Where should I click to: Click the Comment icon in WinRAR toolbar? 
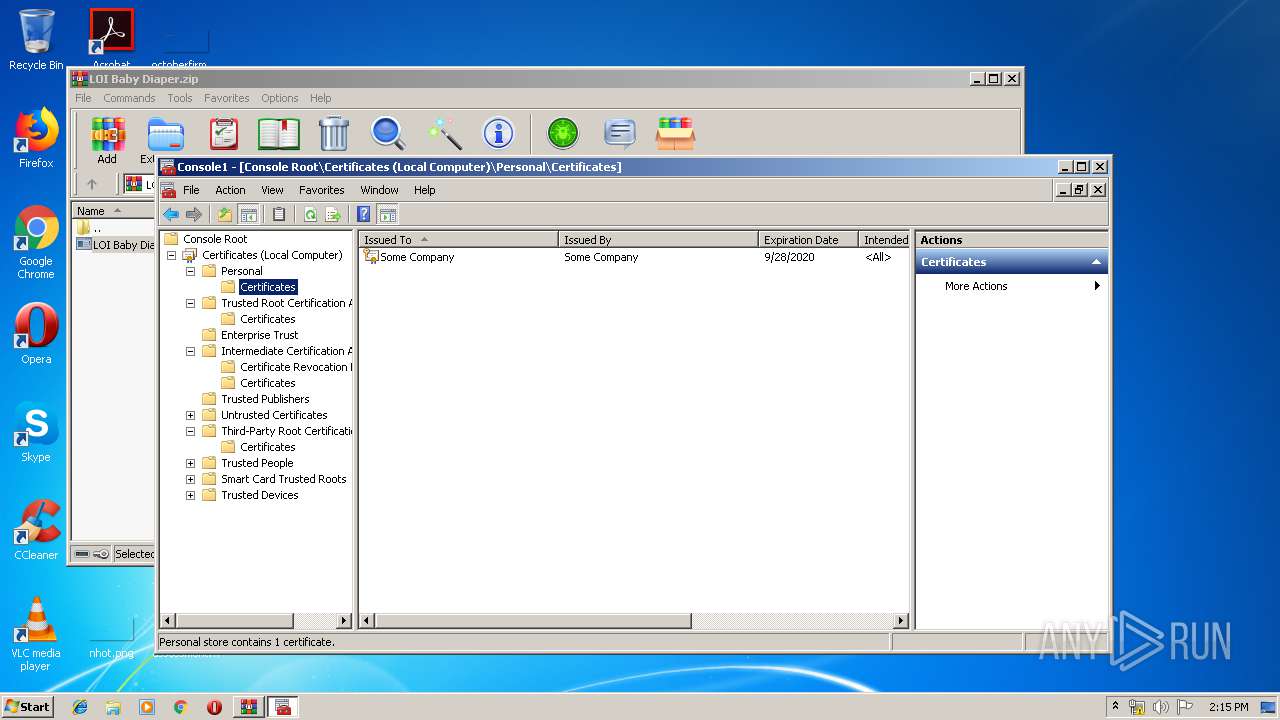(620, 133)
